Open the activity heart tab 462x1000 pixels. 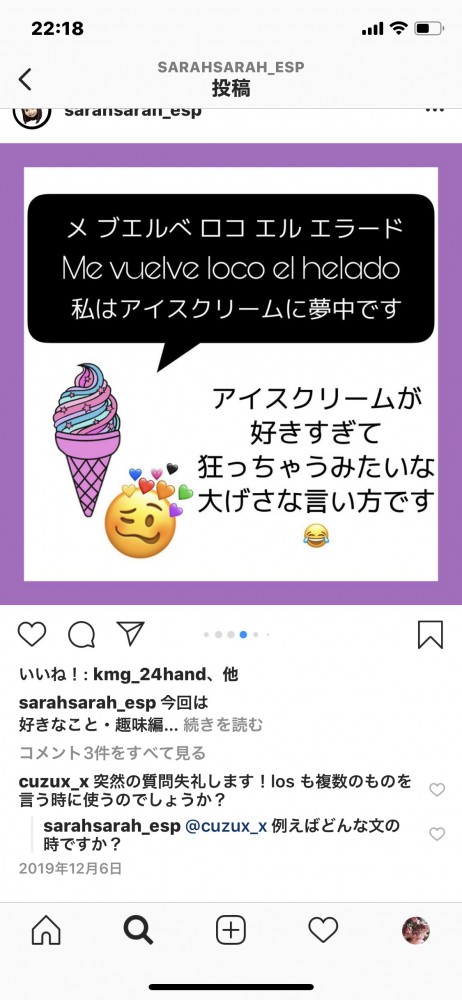(323, 930)
